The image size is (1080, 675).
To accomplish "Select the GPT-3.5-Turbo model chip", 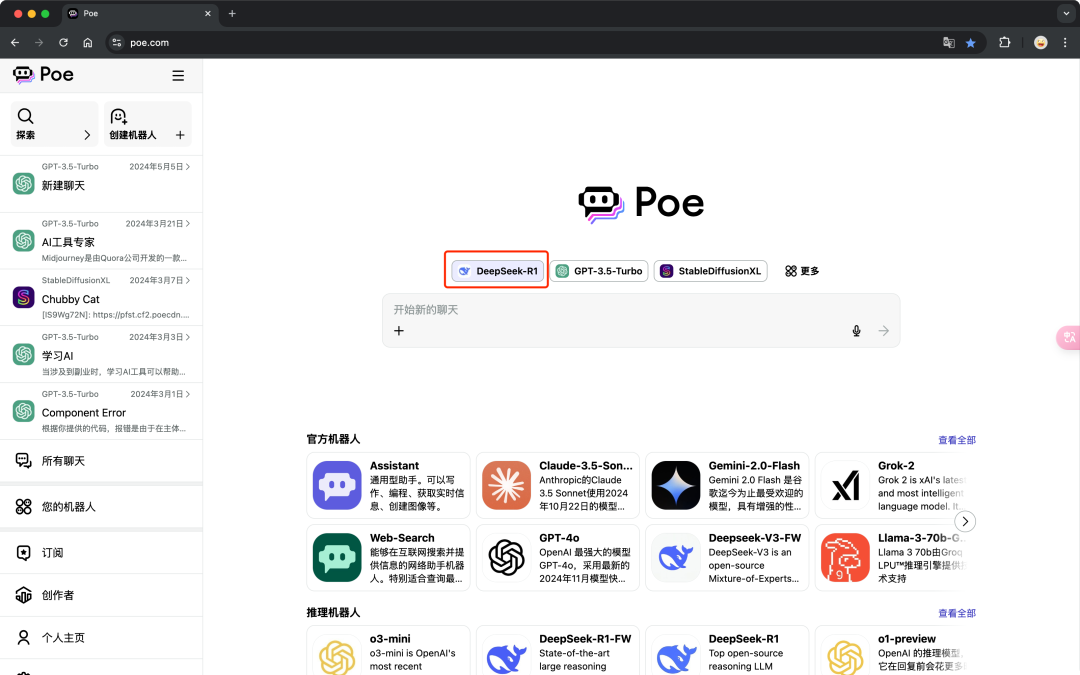I will pyautogui.click(x=600, y=270).
